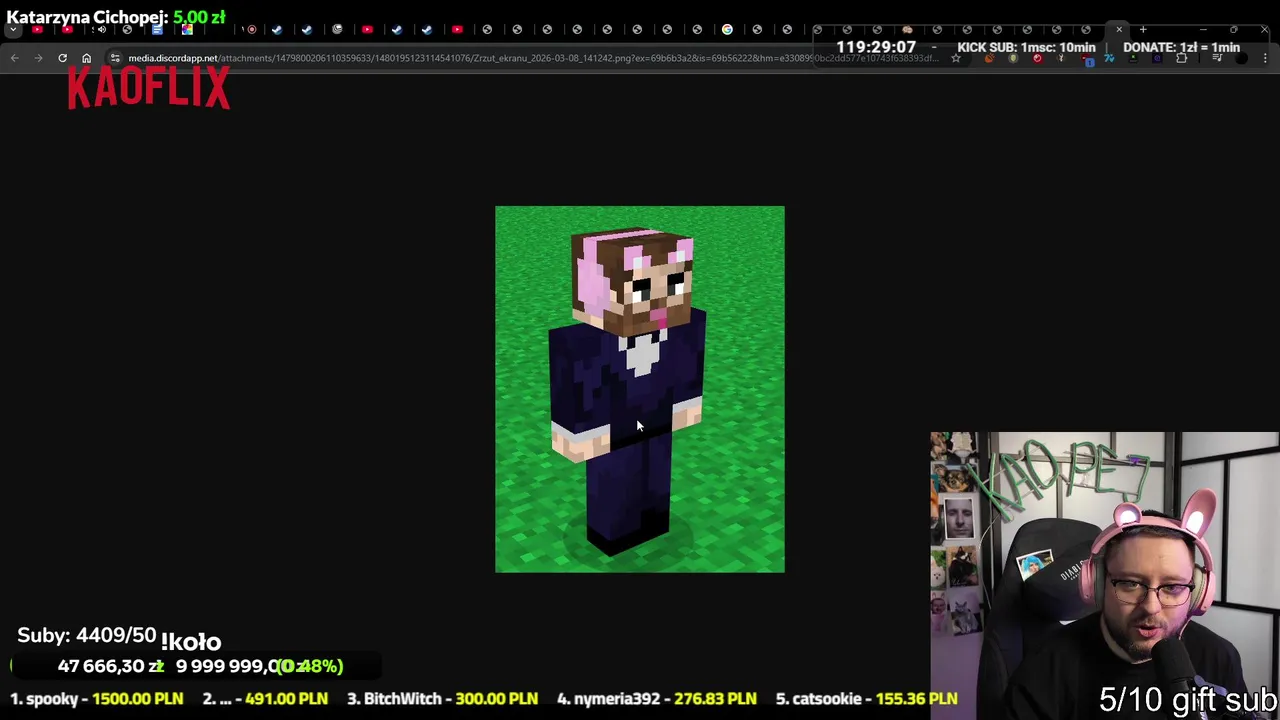The image size is (1280, 720).
Task: Click '5. catsookie - 155.36 PLN' entry
Action: tap(866, 699)
